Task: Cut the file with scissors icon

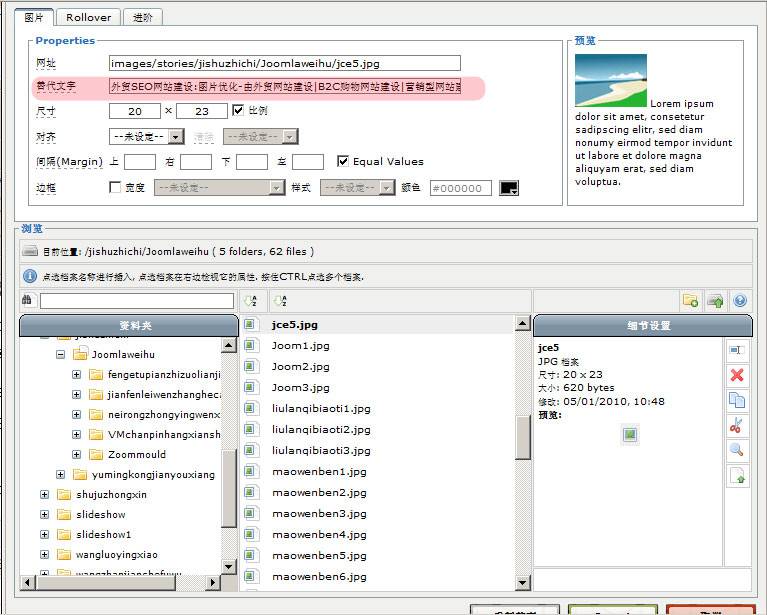Action: (x=737, y=425)
